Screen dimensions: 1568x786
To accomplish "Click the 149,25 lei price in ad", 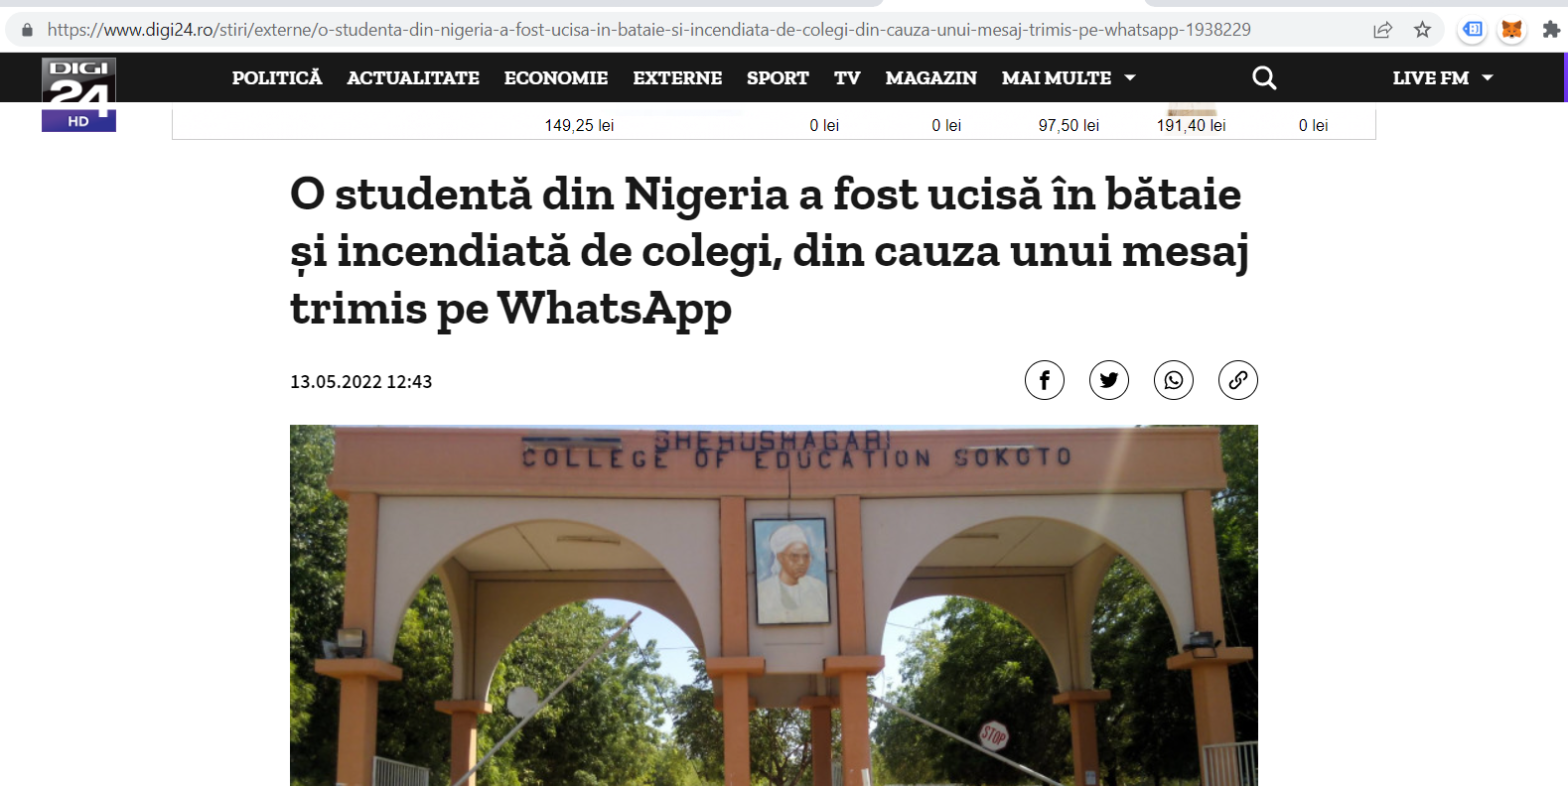I will click(x=579, y=125).
